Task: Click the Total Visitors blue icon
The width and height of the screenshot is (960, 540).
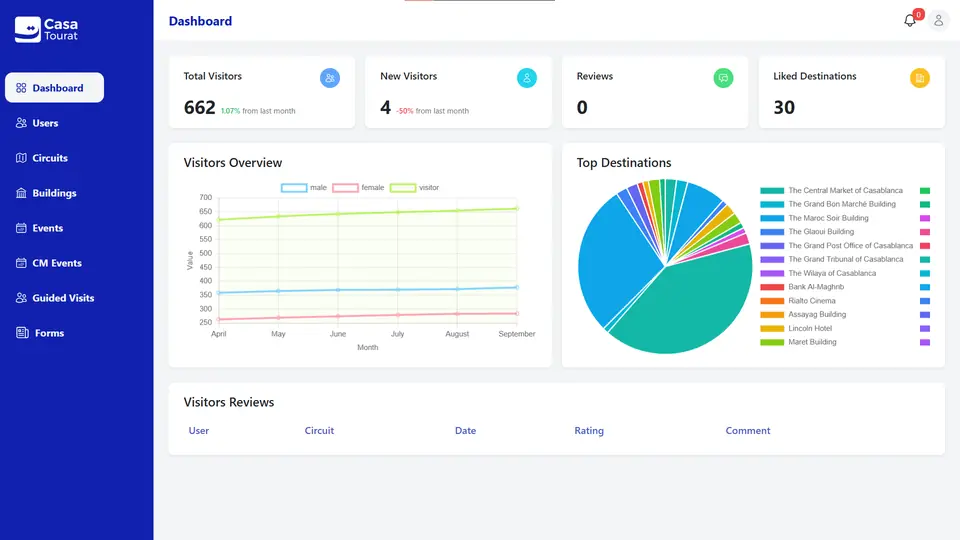Action: (329, 78)
